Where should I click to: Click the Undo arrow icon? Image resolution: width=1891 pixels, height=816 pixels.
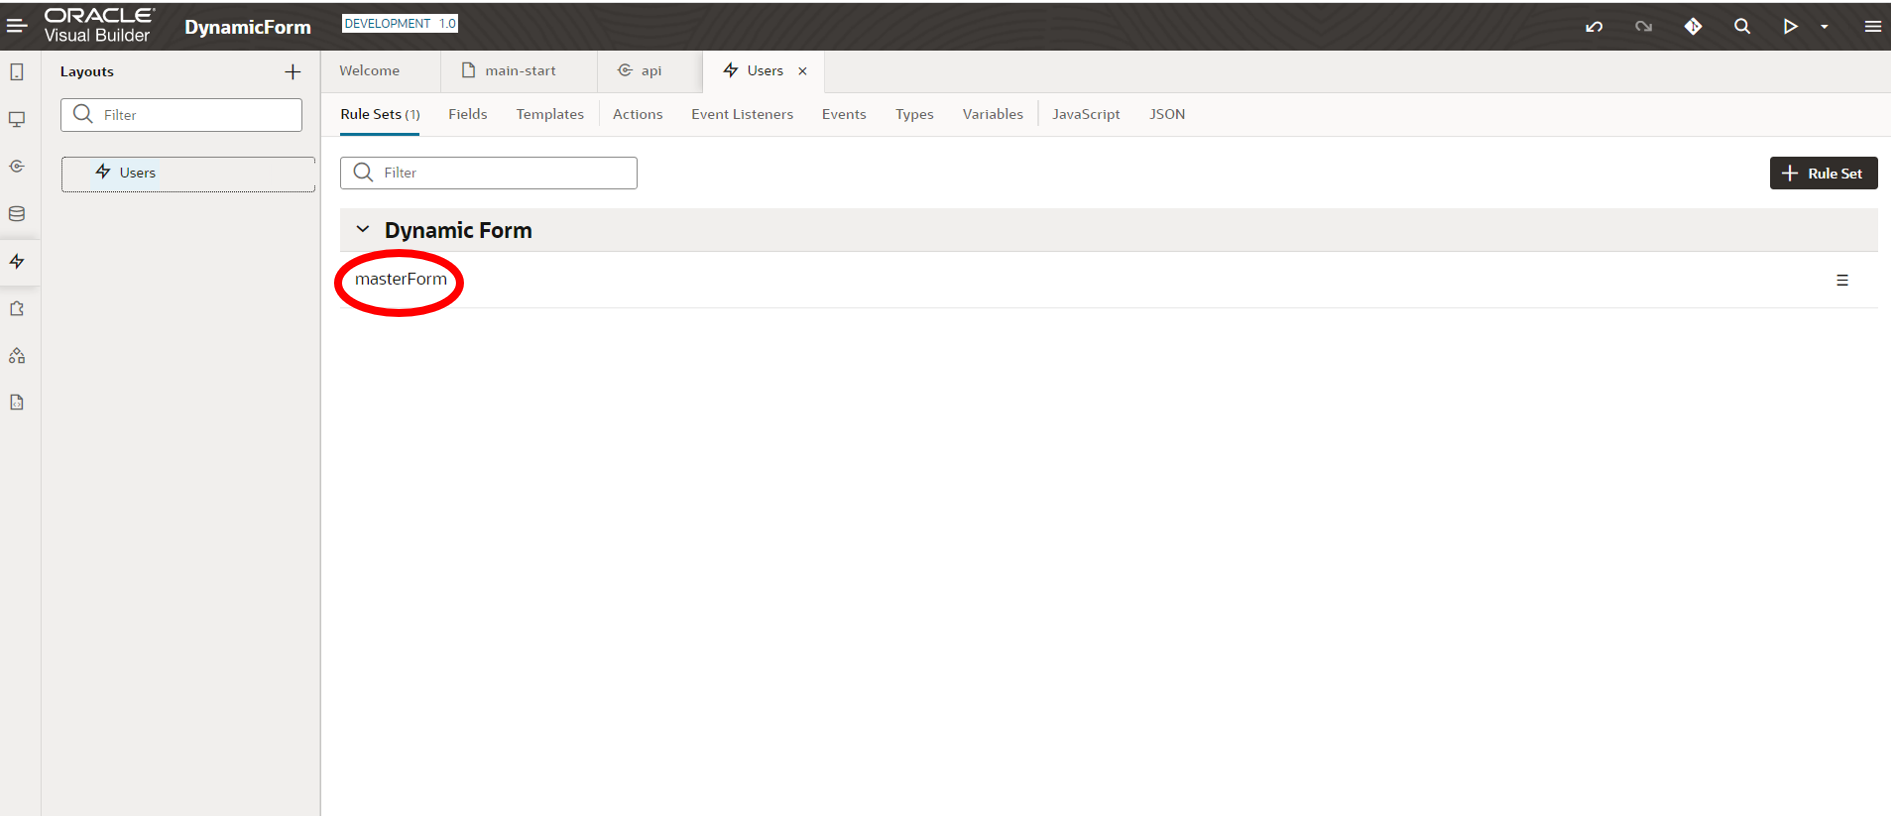[1594, 27]
